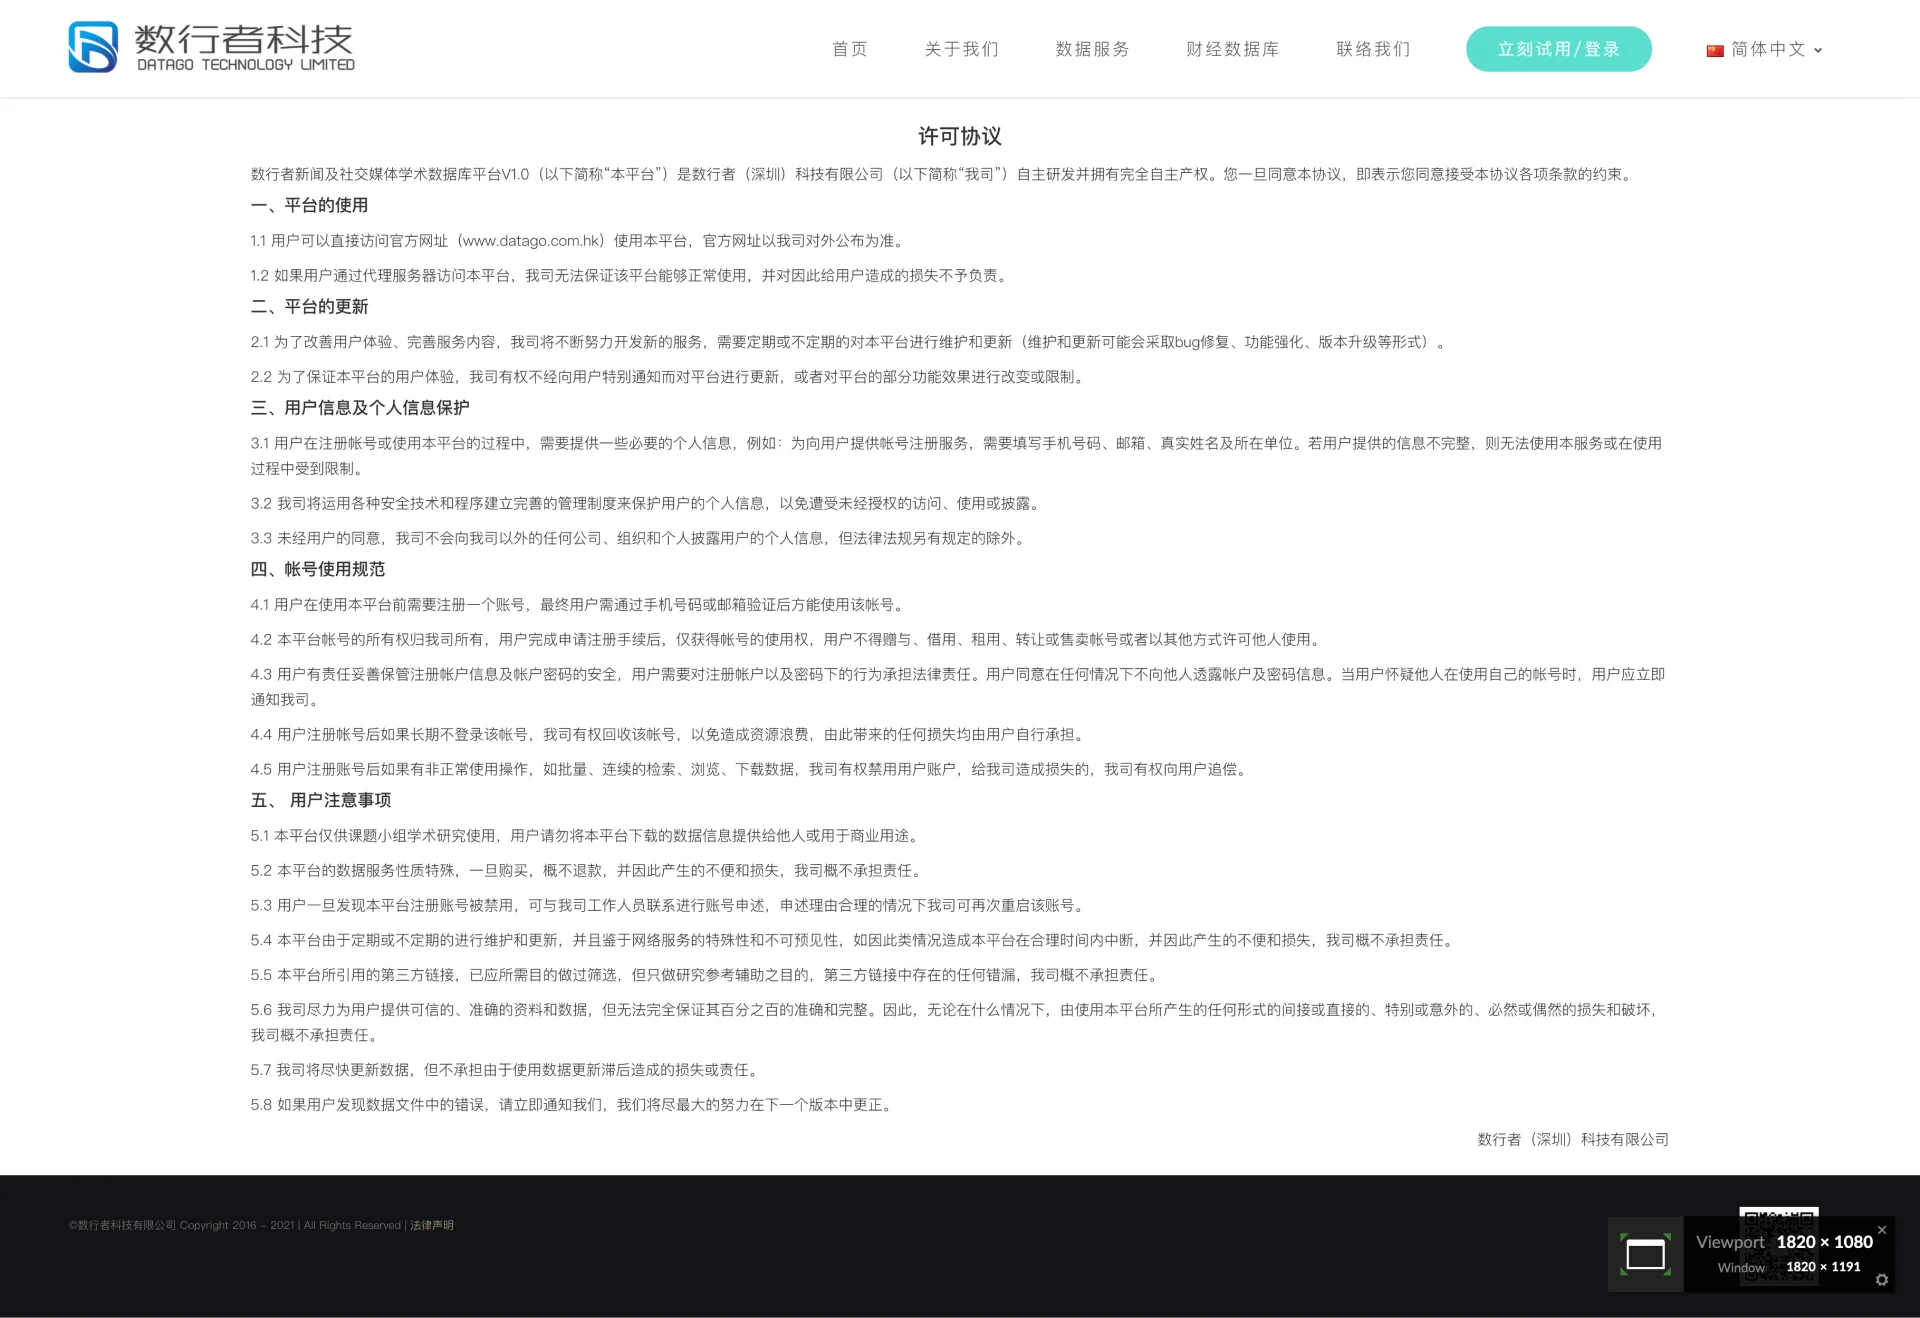1920x1318 pixels.
Task: Click heading 一、平台的使用
Action: coord(309,205)
